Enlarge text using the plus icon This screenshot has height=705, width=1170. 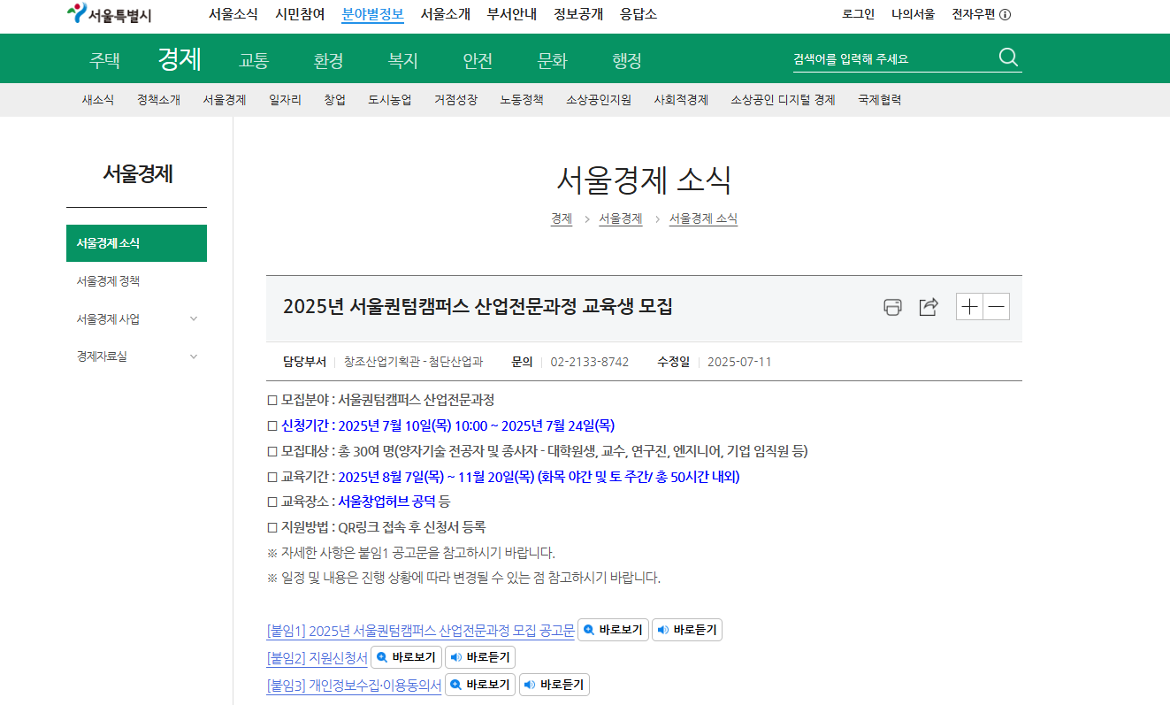point(968,307)
